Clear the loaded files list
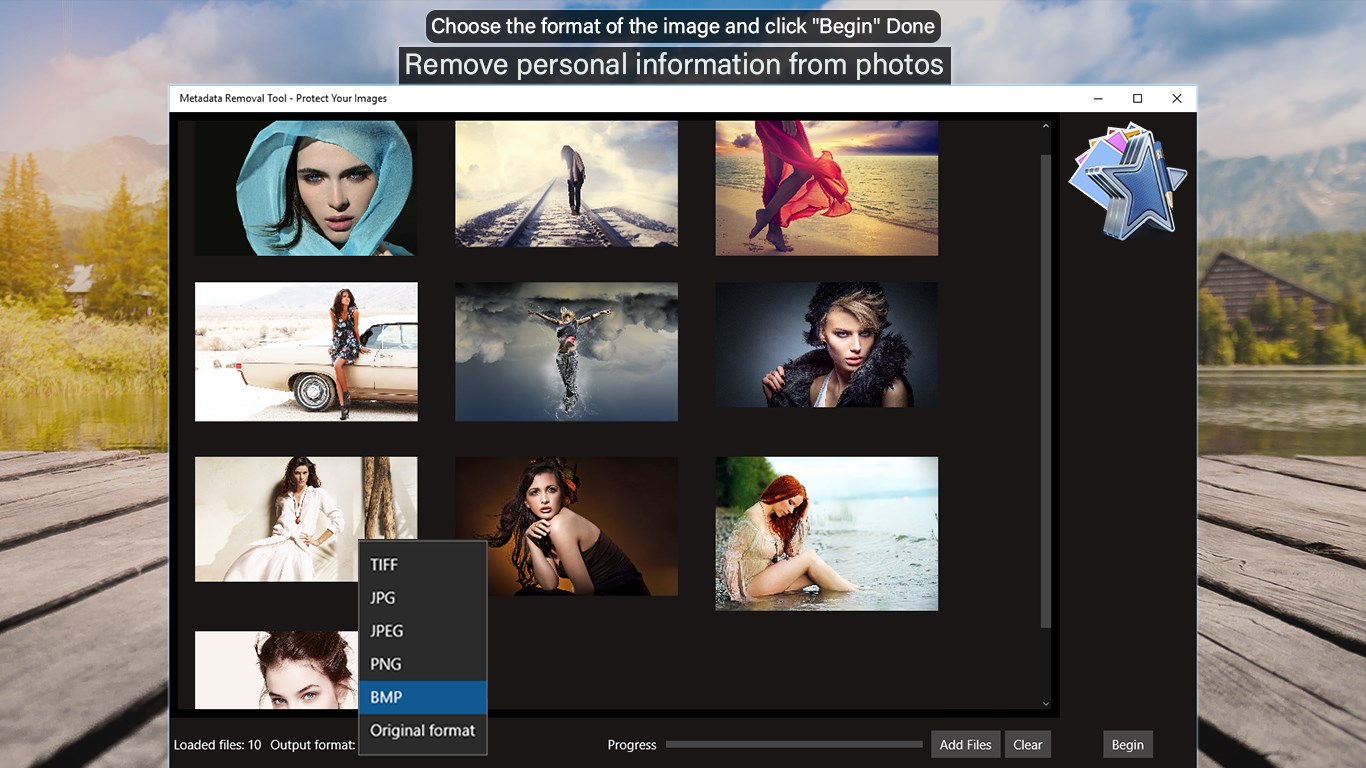 click(1028, 744)
